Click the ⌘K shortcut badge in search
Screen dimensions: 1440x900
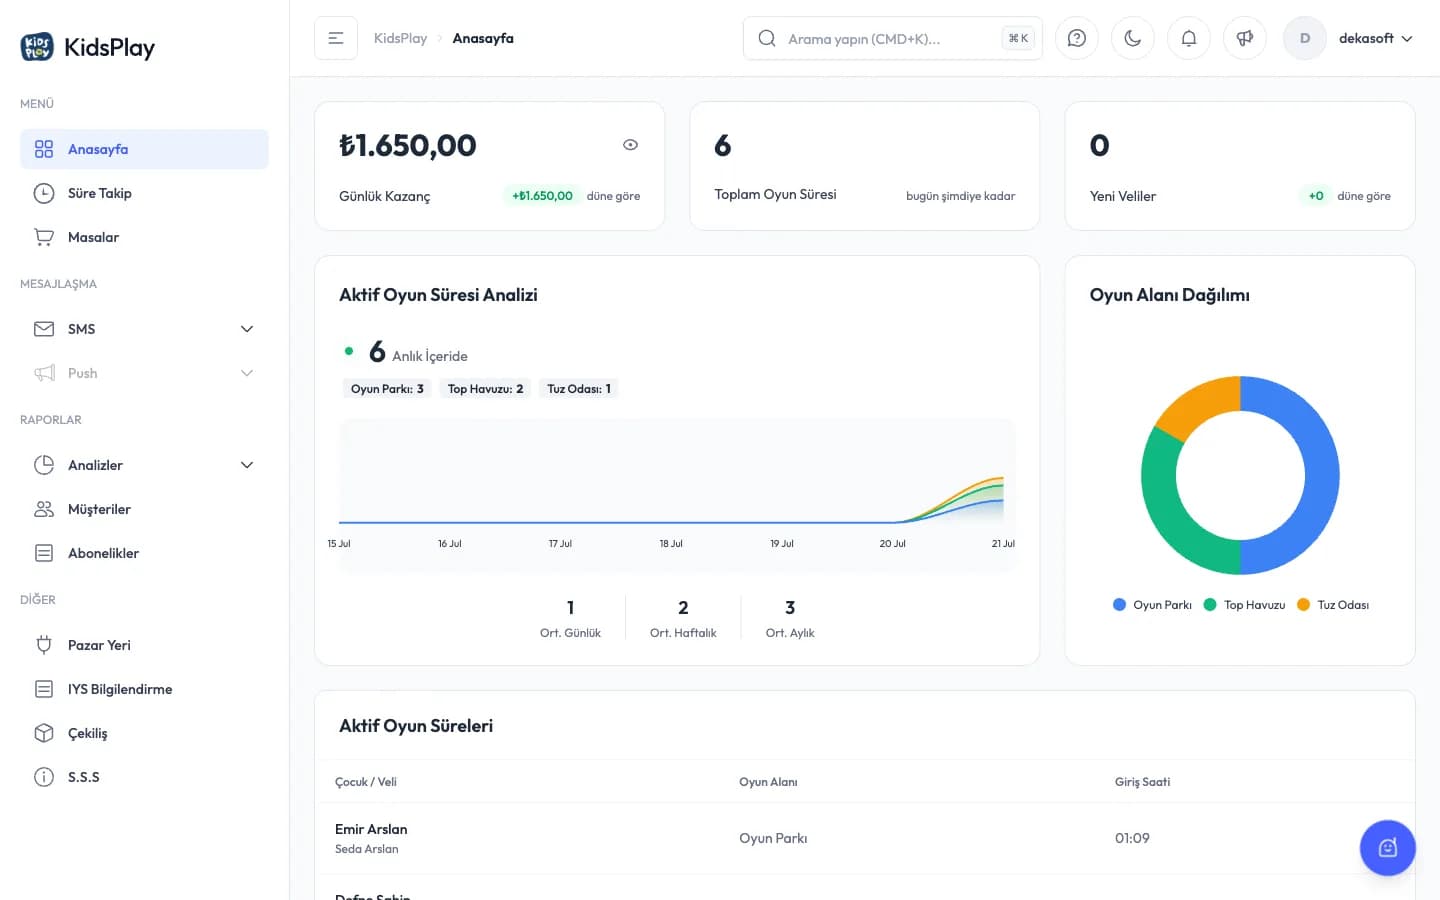pos(1018,38)
